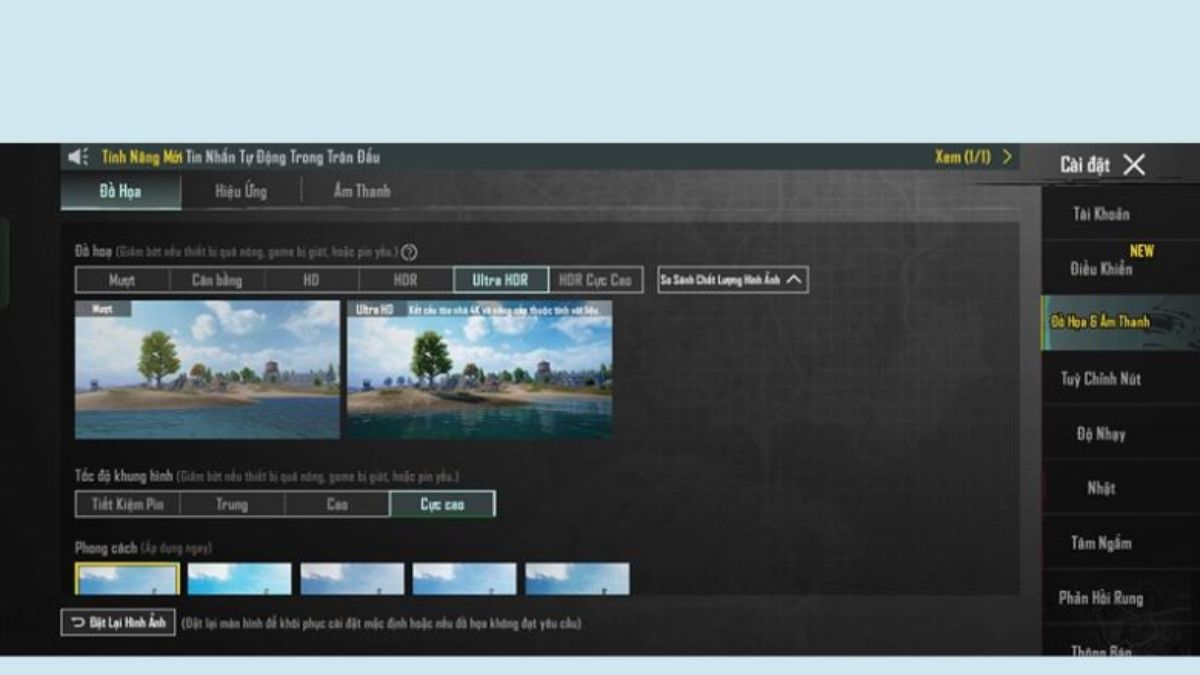Click the Cài đặt title text
Image resolution: width=1200 pixels, height=675 pixels.
(1085, 165)
